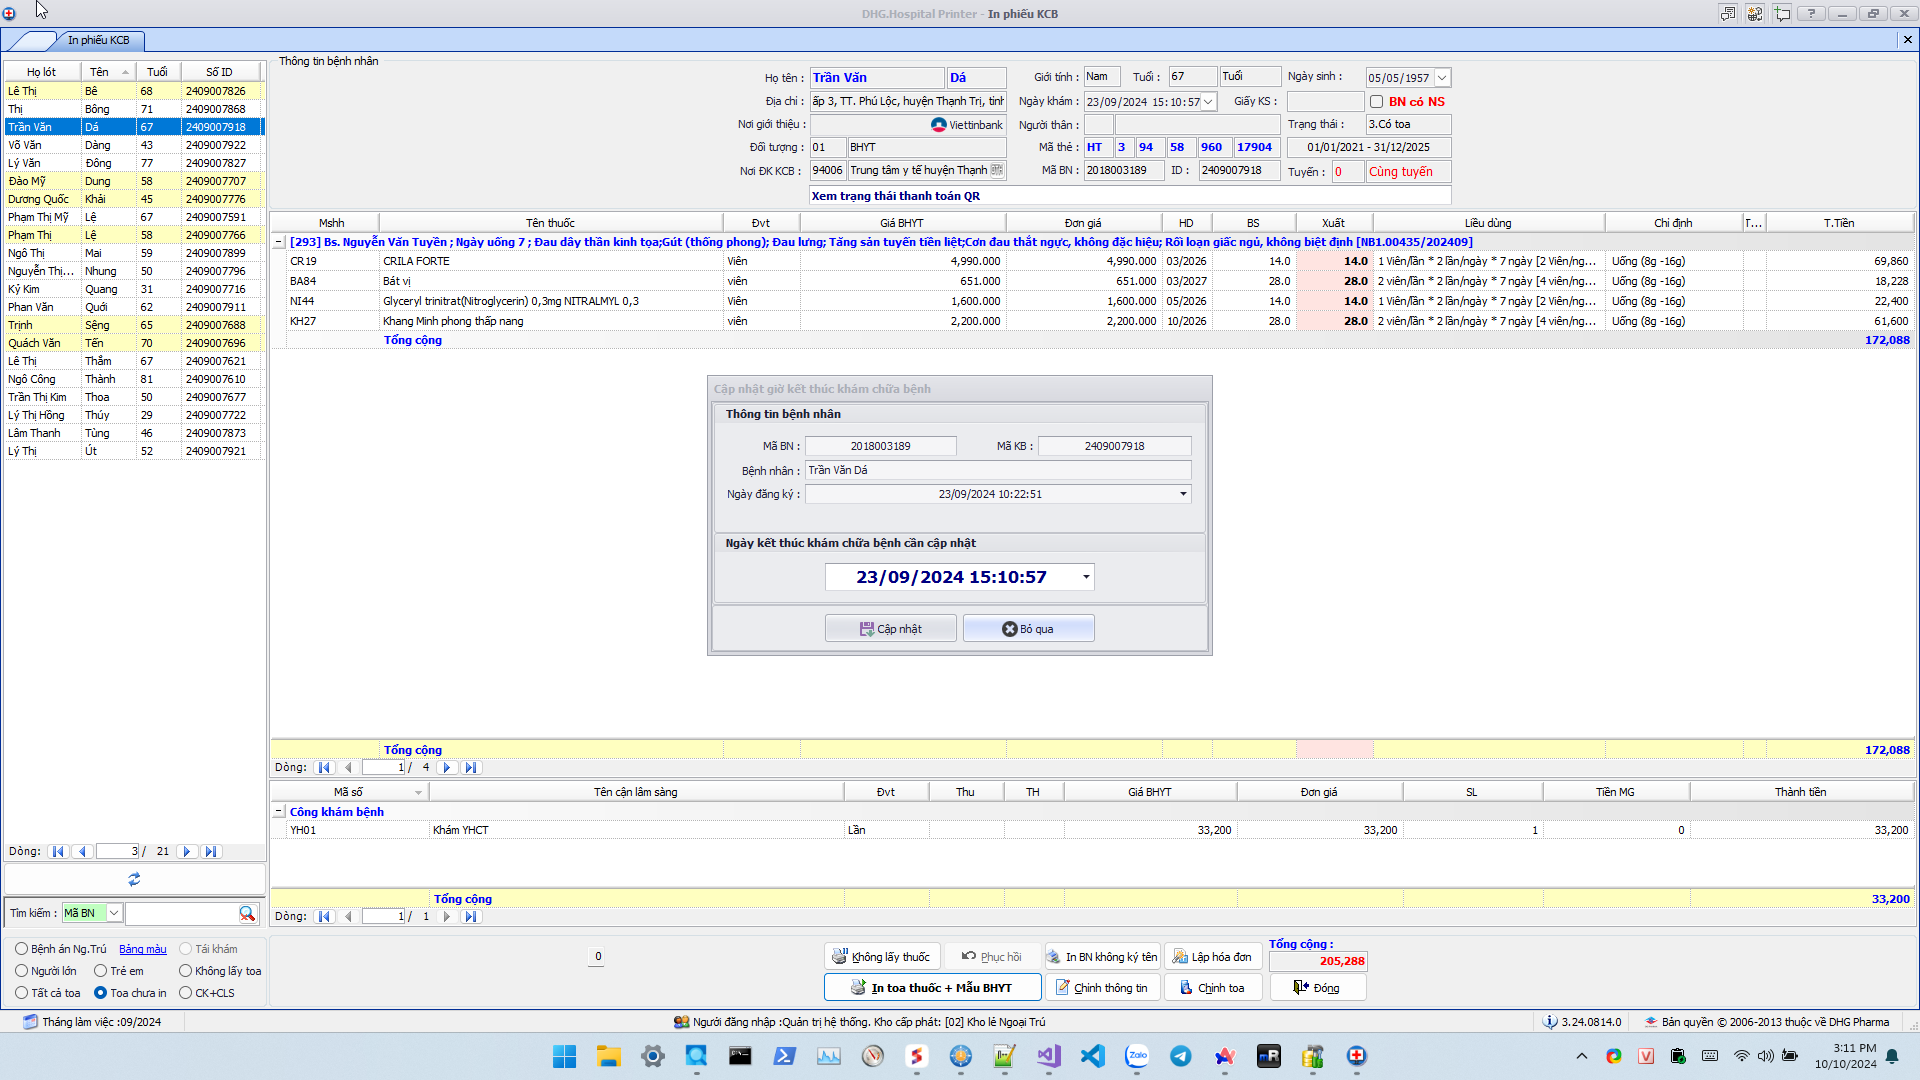The width and height of the screenshot is (1920, 1080).
Task: Open the help icon in title bar
Action: click(x=1811, y=13)
